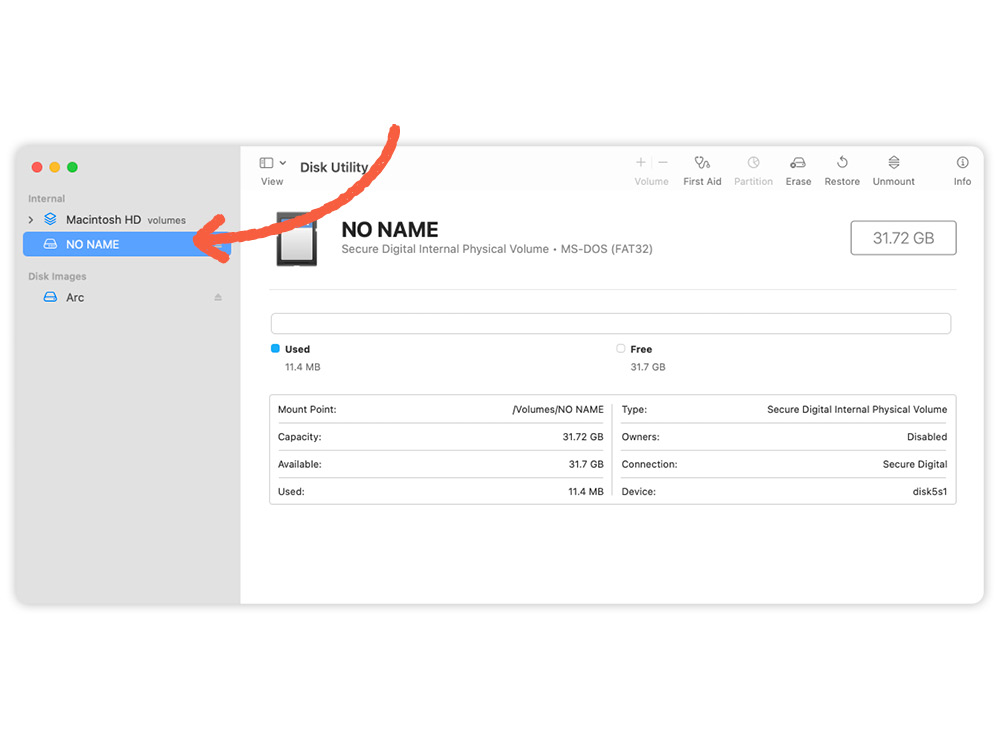Click the 31.72 GB capacity box

point(903,238)
